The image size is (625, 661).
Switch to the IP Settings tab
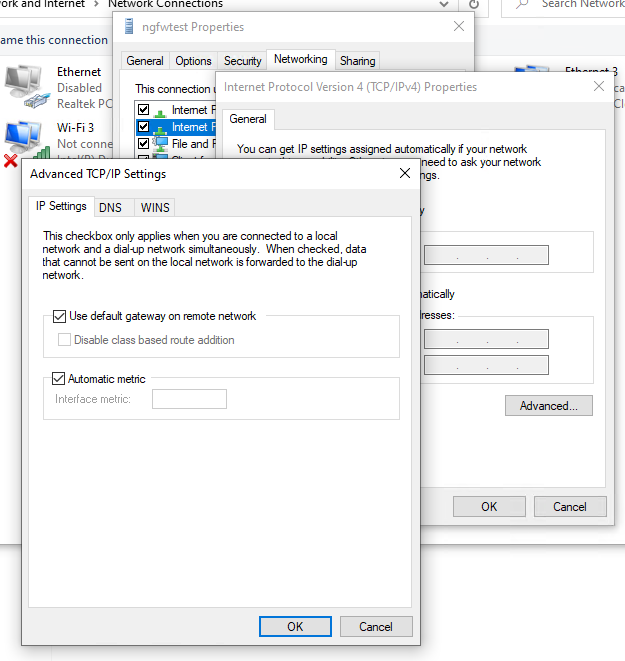[61, 206]
